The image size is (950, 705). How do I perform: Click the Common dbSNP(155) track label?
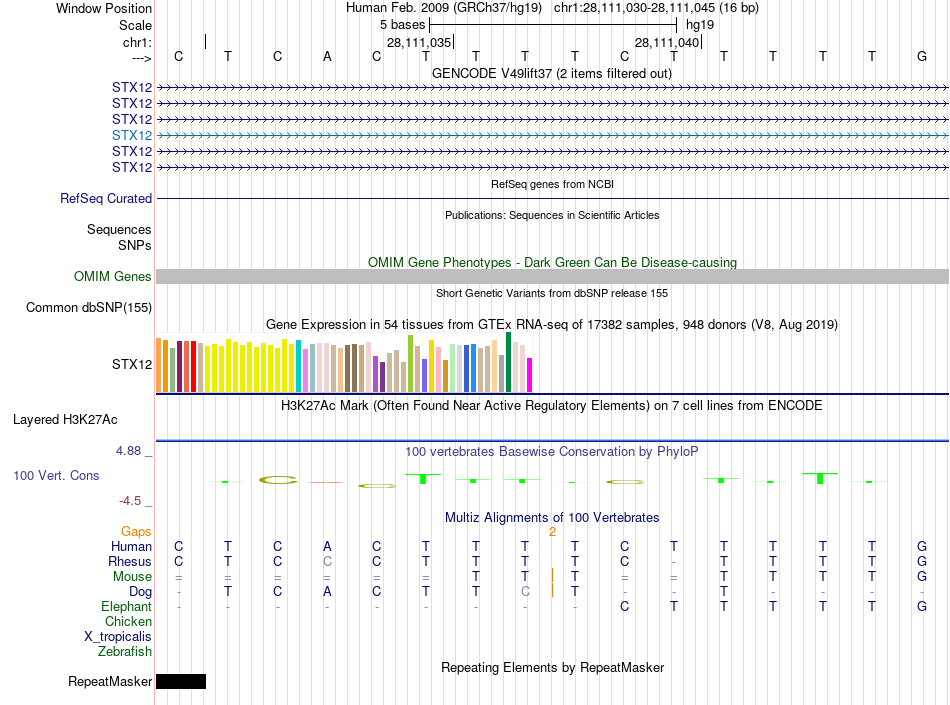click(x=88, y=307)
